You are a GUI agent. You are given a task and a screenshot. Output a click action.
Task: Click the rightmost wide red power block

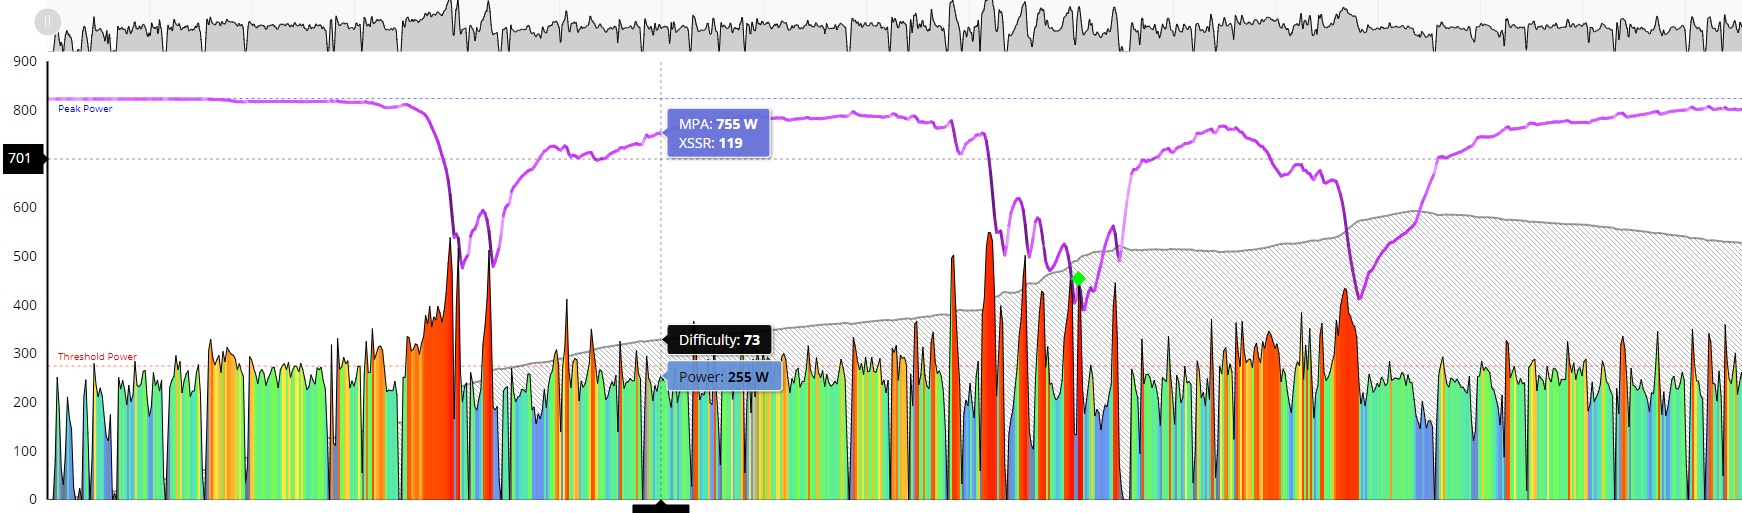pos(1347,400)
